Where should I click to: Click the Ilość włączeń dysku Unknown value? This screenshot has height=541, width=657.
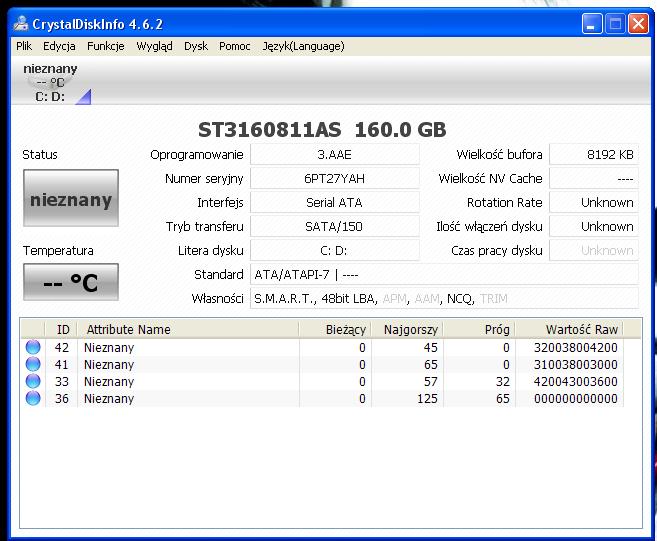coord(594,227)
